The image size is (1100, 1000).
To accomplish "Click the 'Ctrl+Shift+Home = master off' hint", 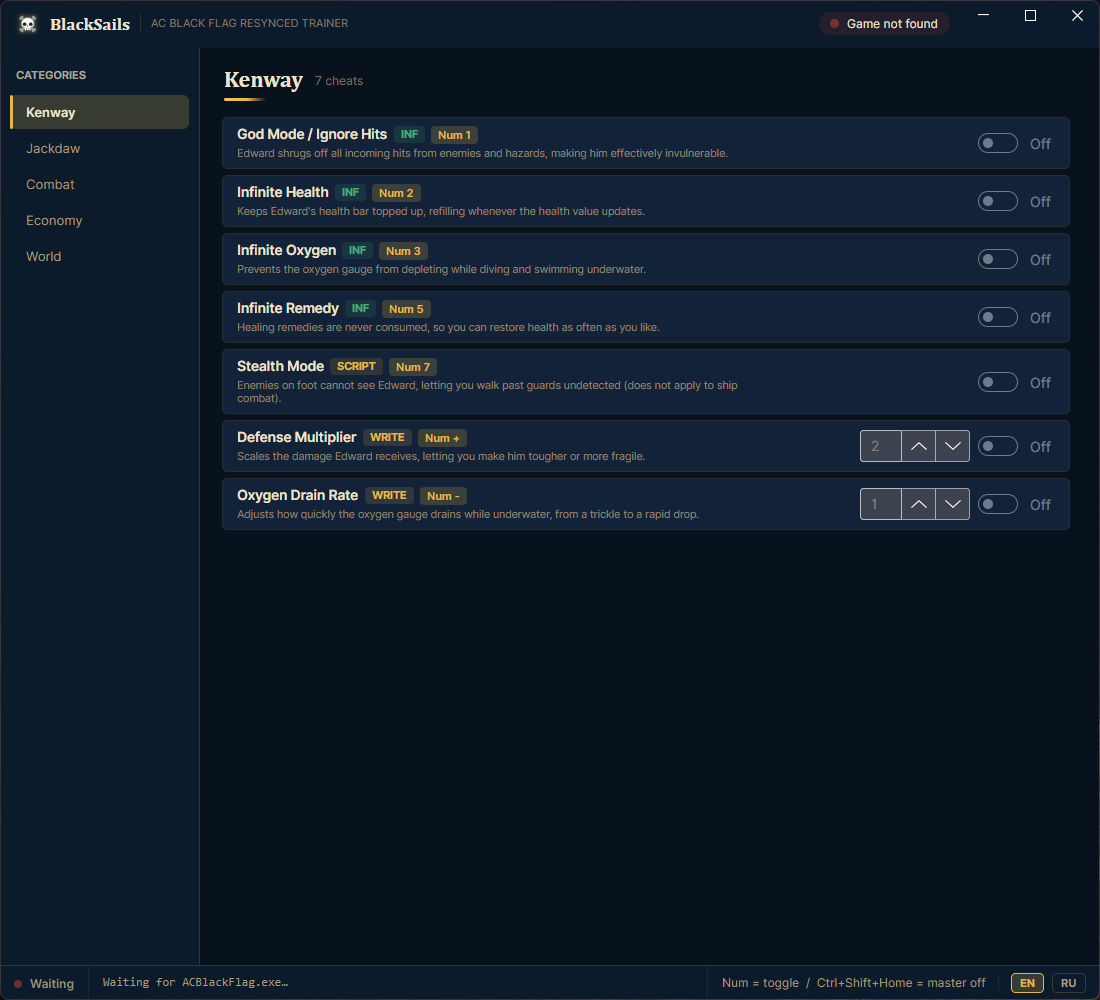I will click(x=901, y=982).
